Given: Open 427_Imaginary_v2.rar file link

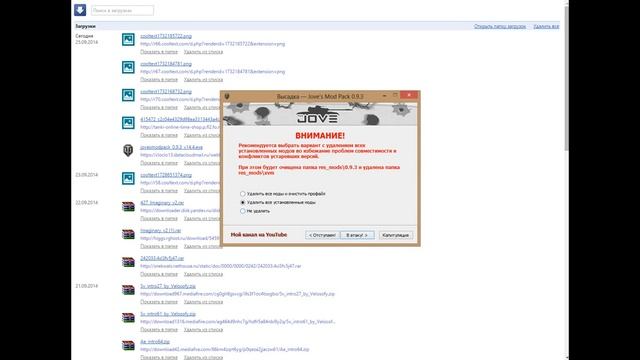Looking at the screenshot, I should click(x=162, y=203).
